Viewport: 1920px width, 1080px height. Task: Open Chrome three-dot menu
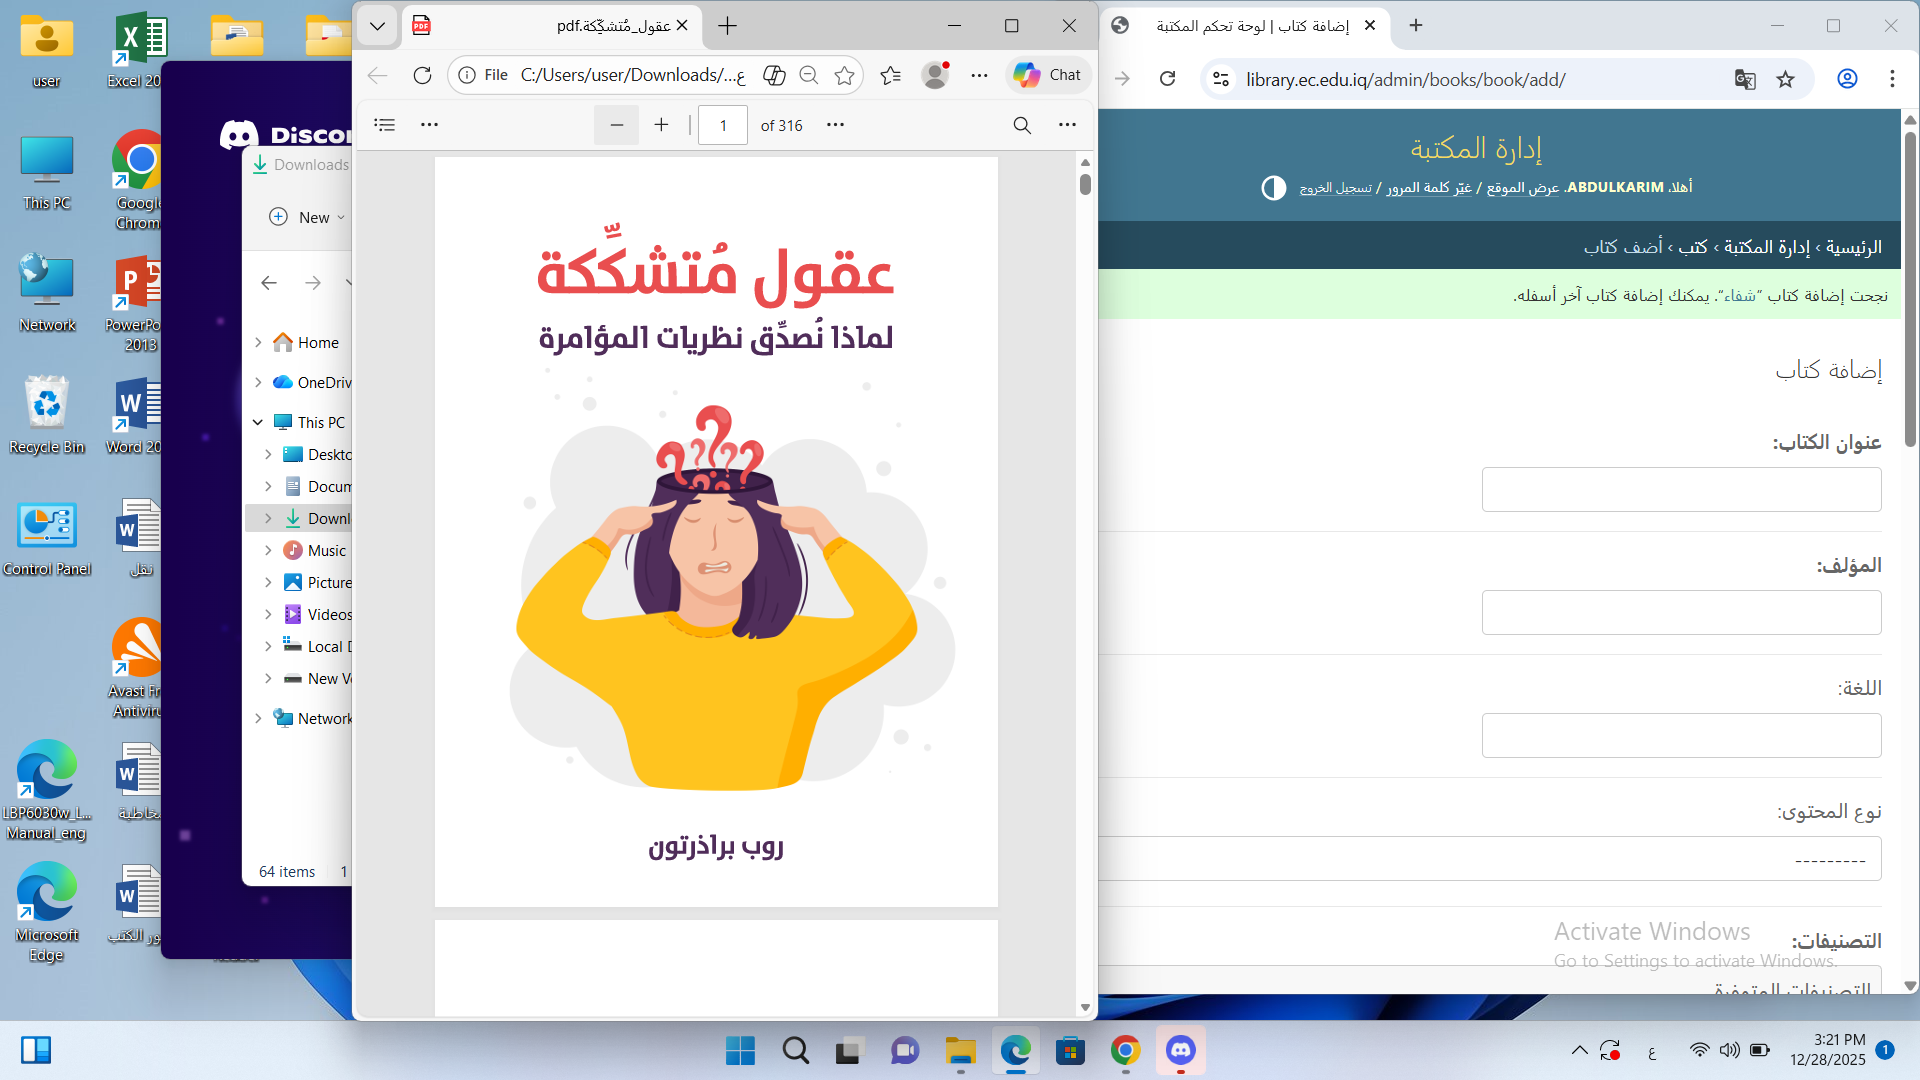tap(1892, 79)
